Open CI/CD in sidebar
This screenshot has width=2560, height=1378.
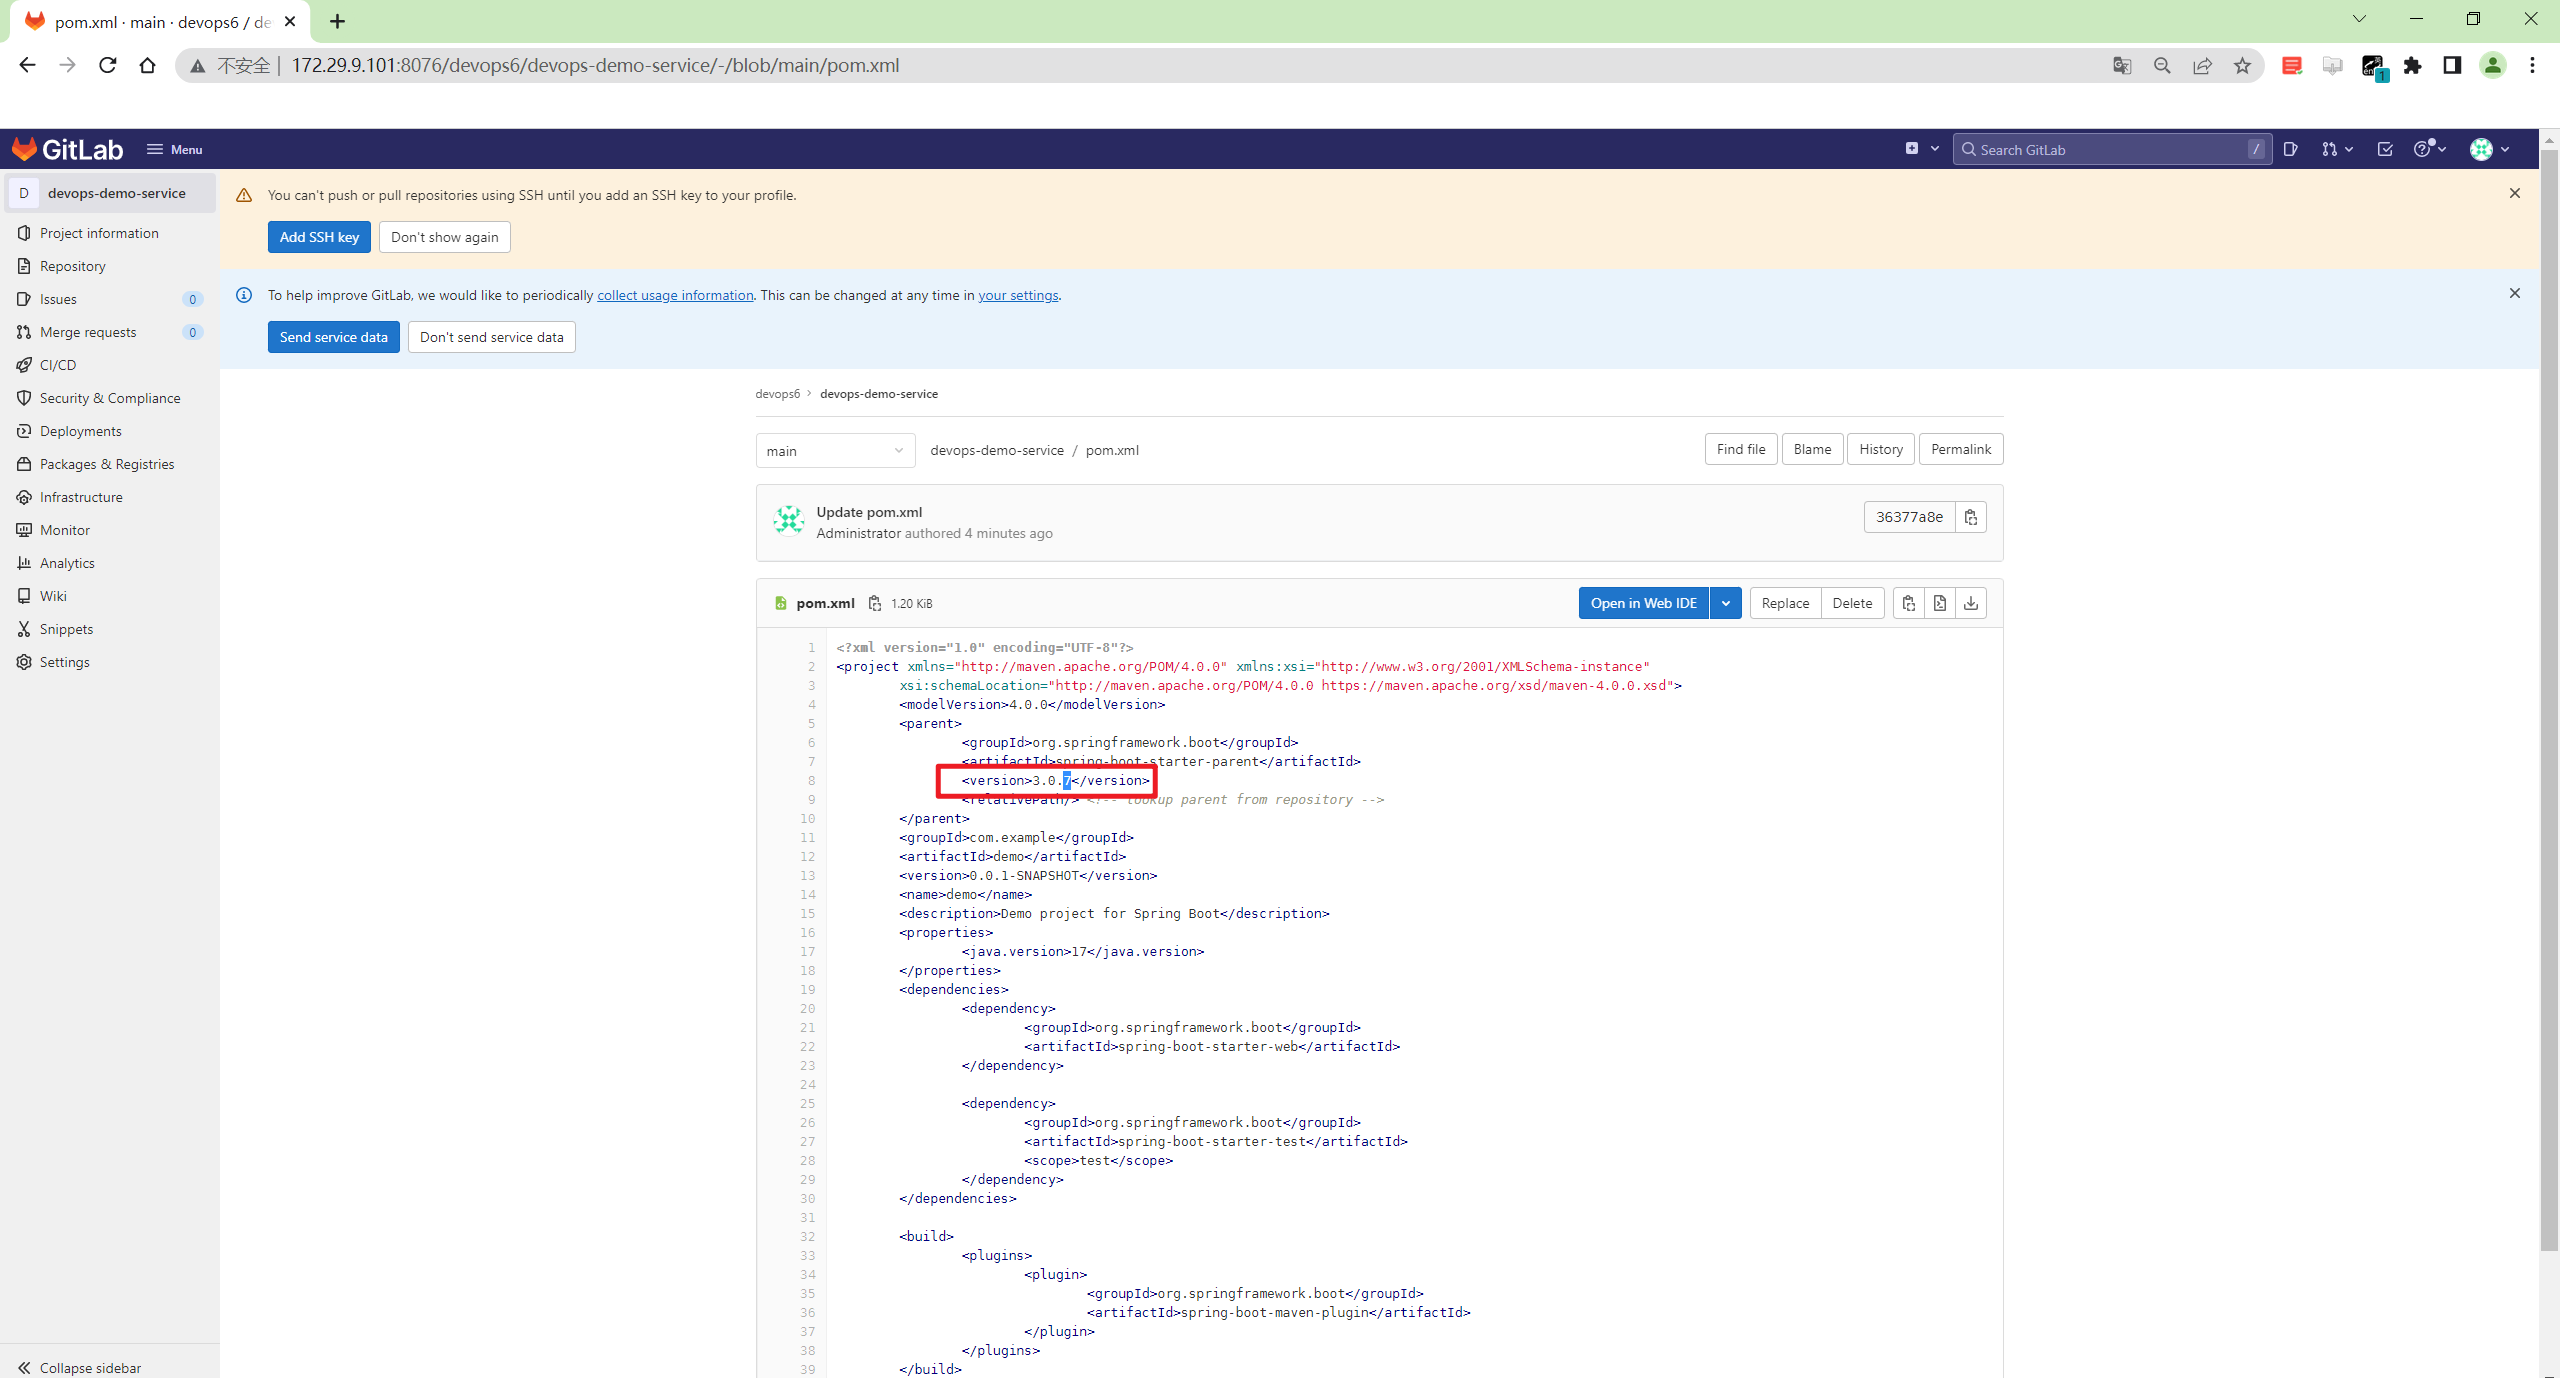click(x=58, y=365)
